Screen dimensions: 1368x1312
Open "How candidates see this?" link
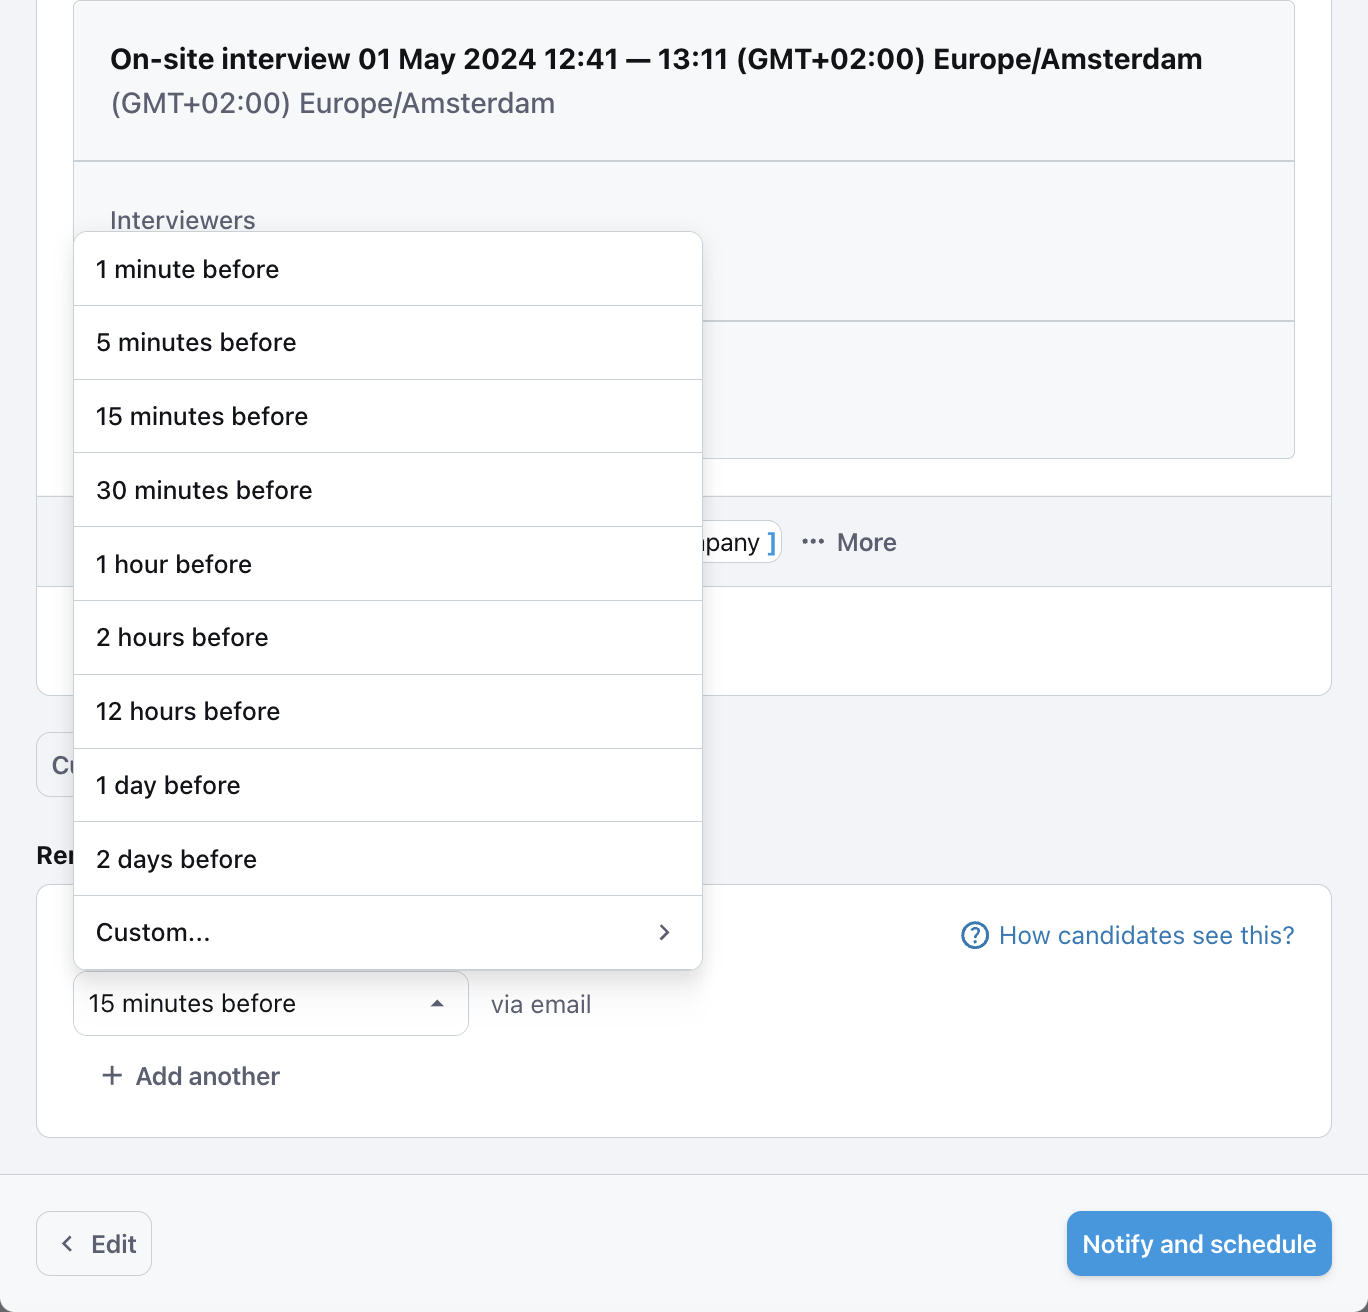1146,936
